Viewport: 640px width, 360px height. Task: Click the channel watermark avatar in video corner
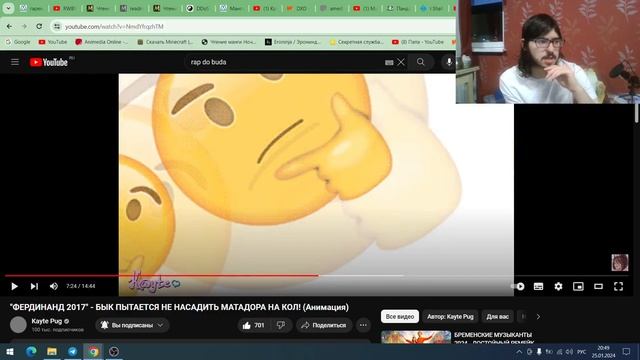tap(620, 262)
